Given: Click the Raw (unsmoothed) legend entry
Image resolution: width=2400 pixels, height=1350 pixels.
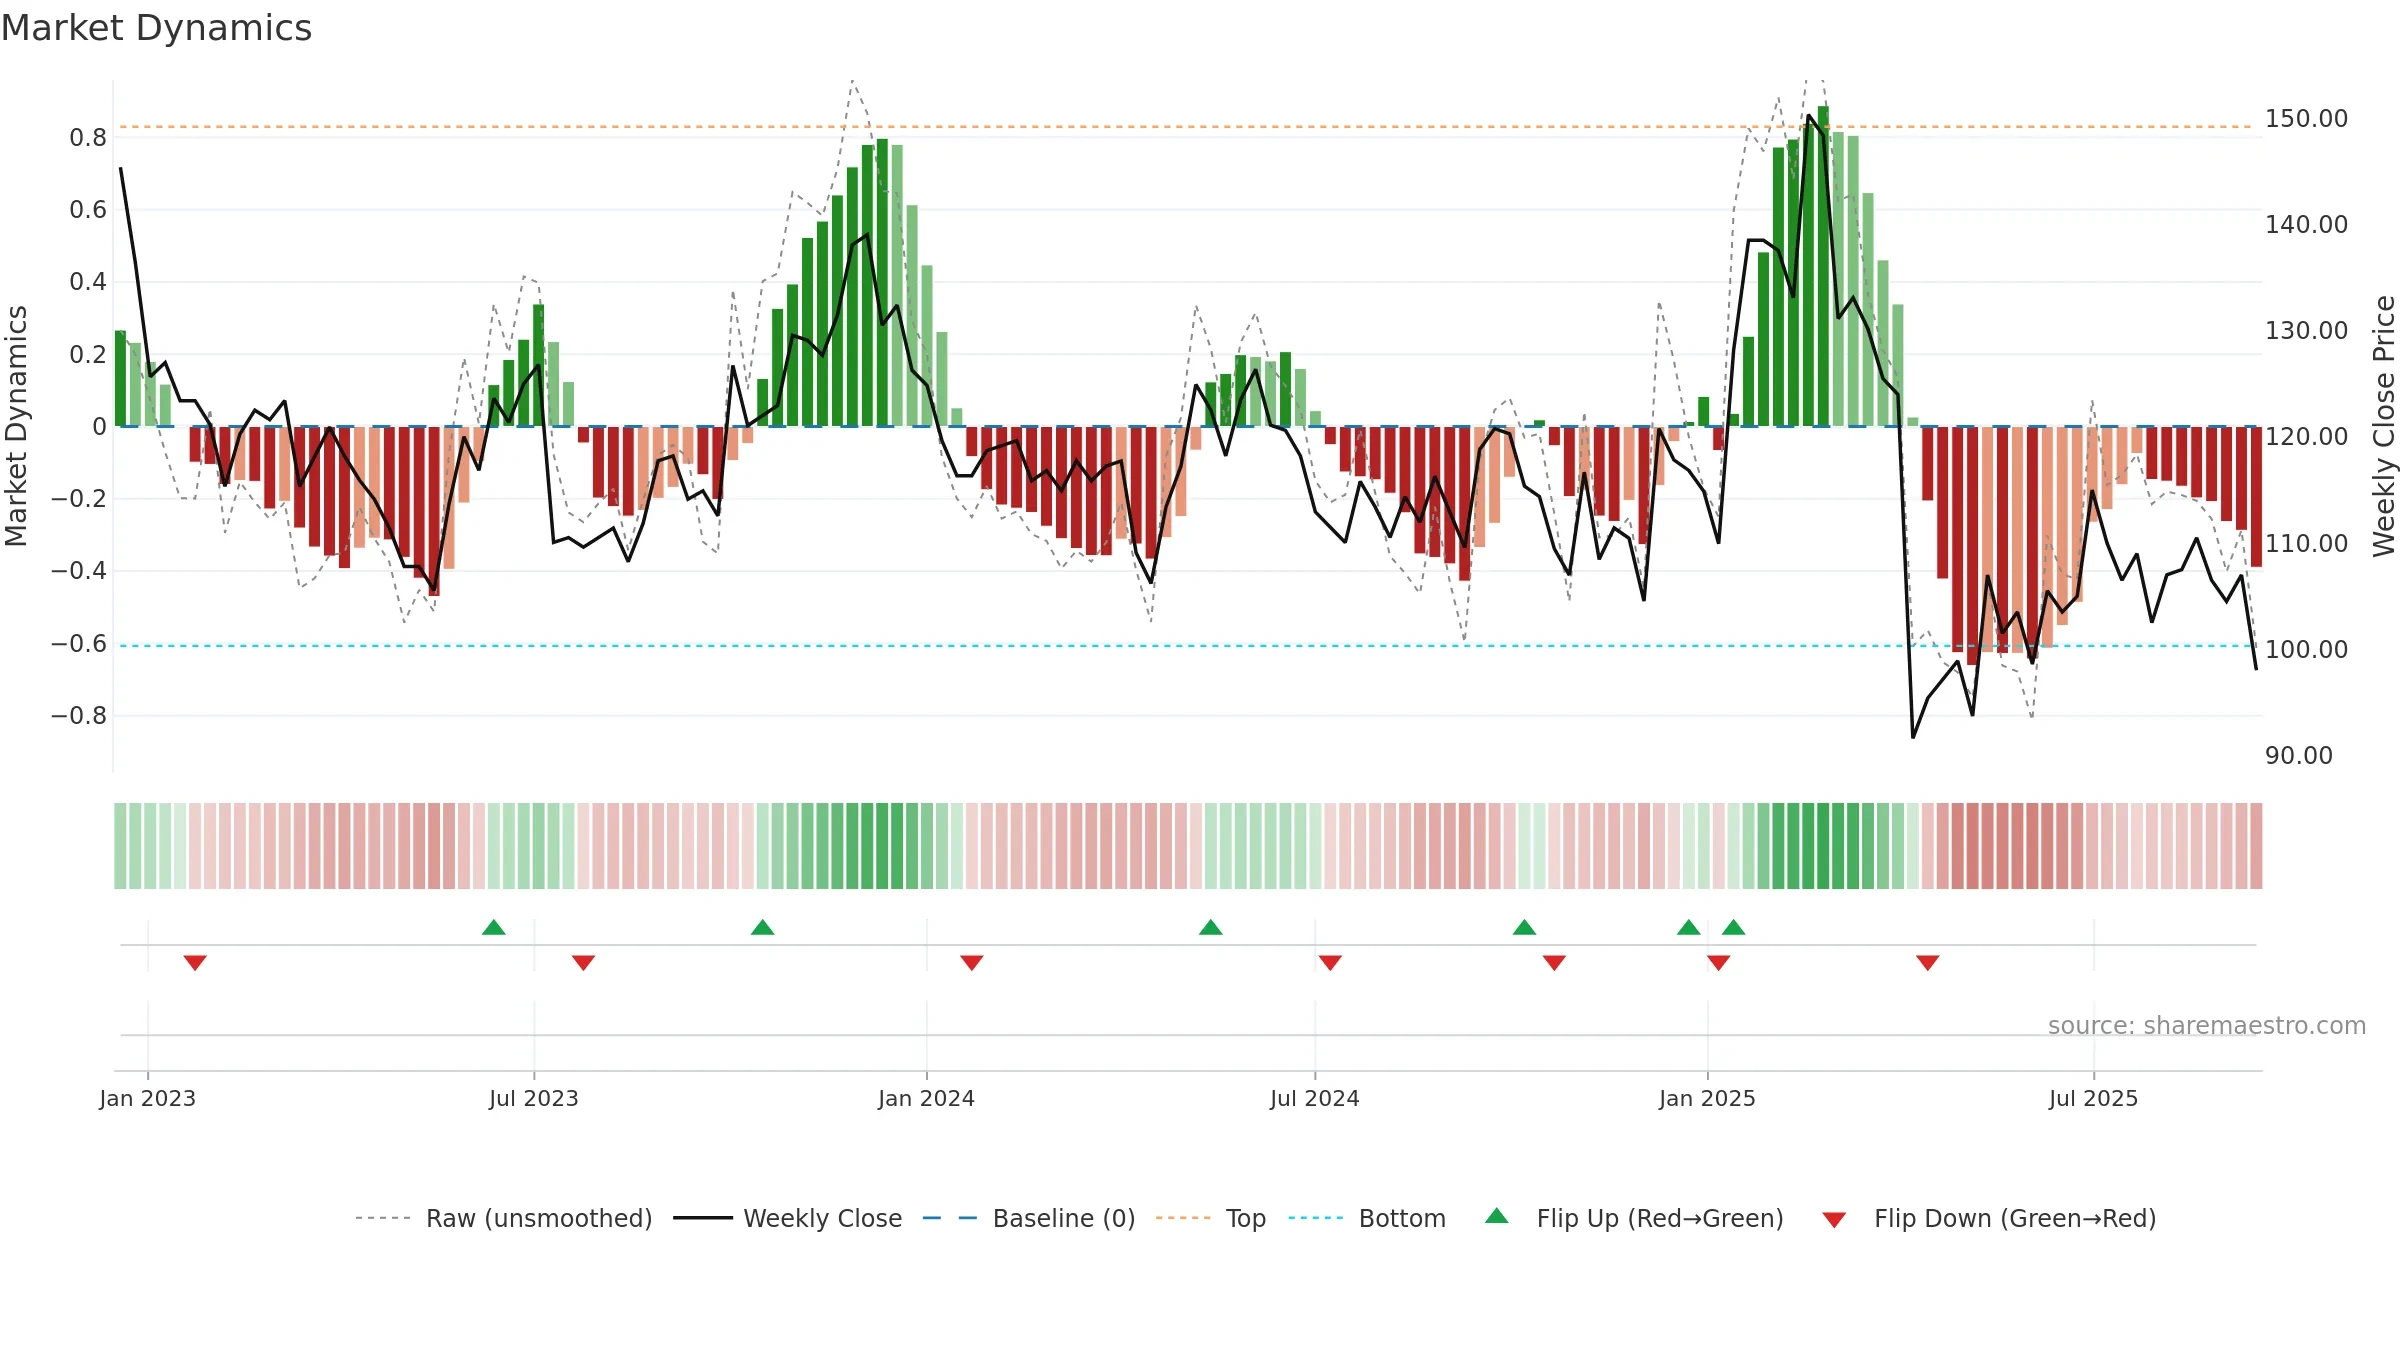Looking at the screenshot, I should tap(504, 1218).
